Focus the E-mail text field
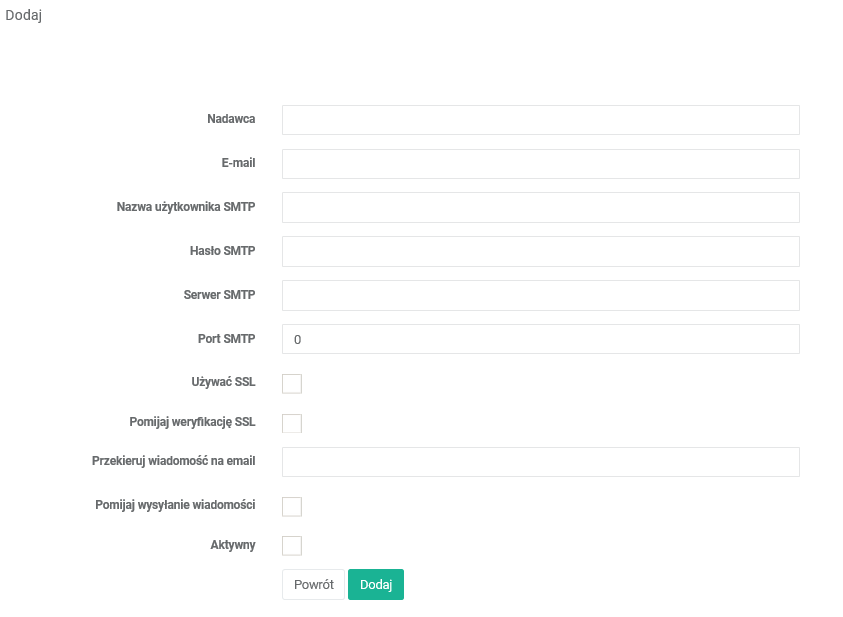 tap(540, 164)
